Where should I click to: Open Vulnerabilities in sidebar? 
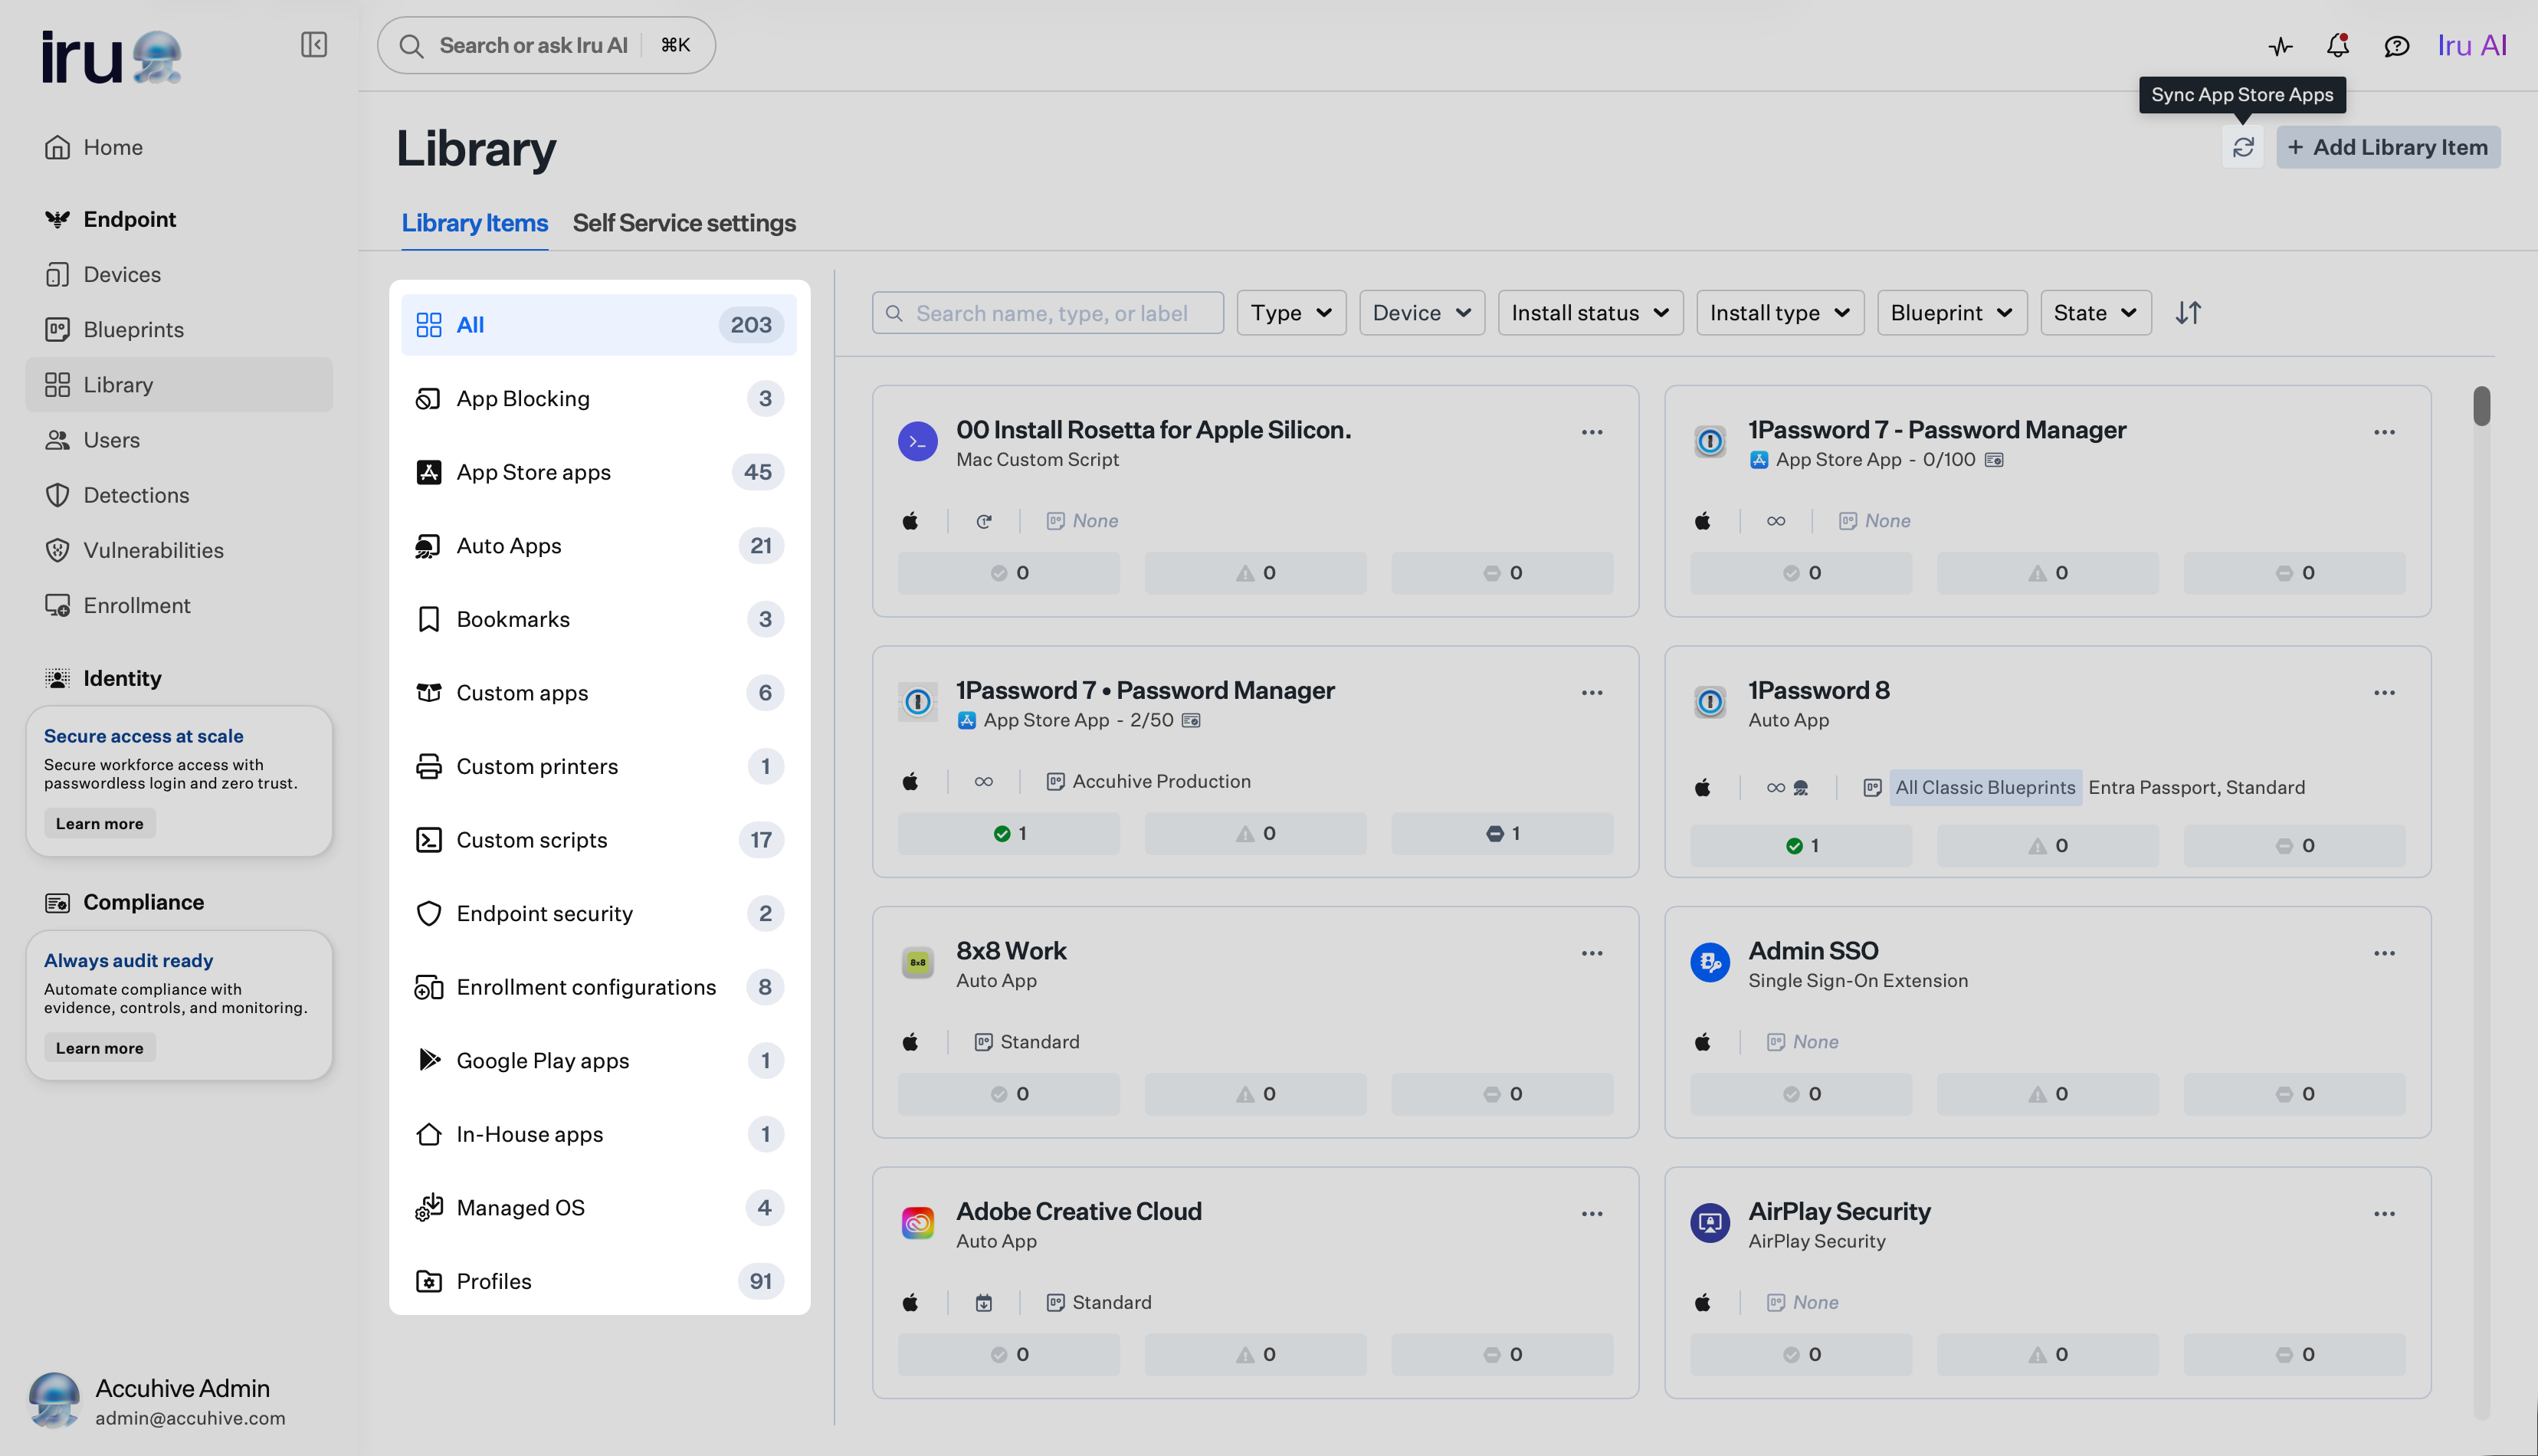(x=179, y=550)
